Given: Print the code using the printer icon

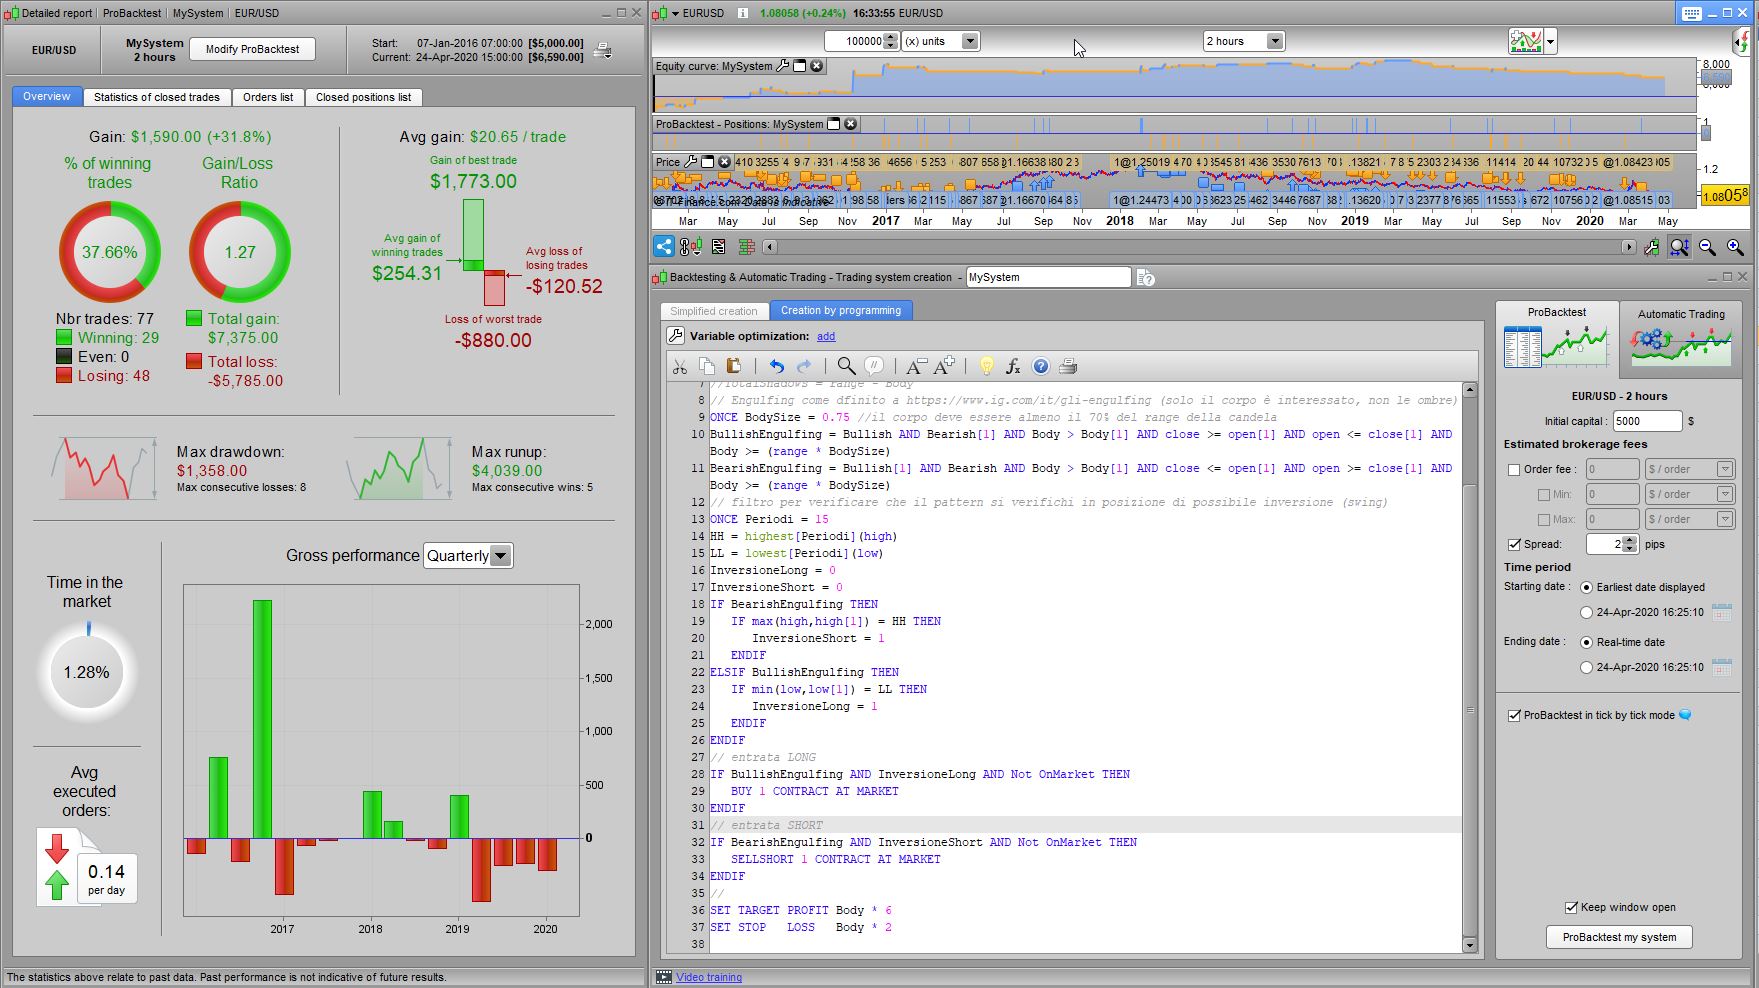Looking at the screenshot, I should [1068, 366].
